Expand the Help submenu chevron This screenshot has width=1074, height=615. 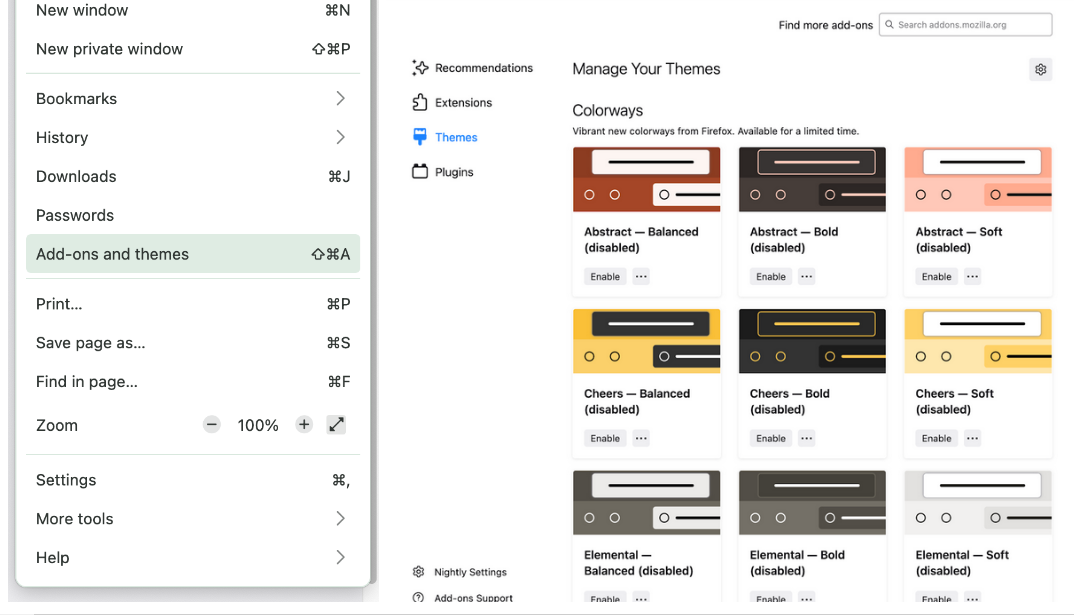point(340,557)
